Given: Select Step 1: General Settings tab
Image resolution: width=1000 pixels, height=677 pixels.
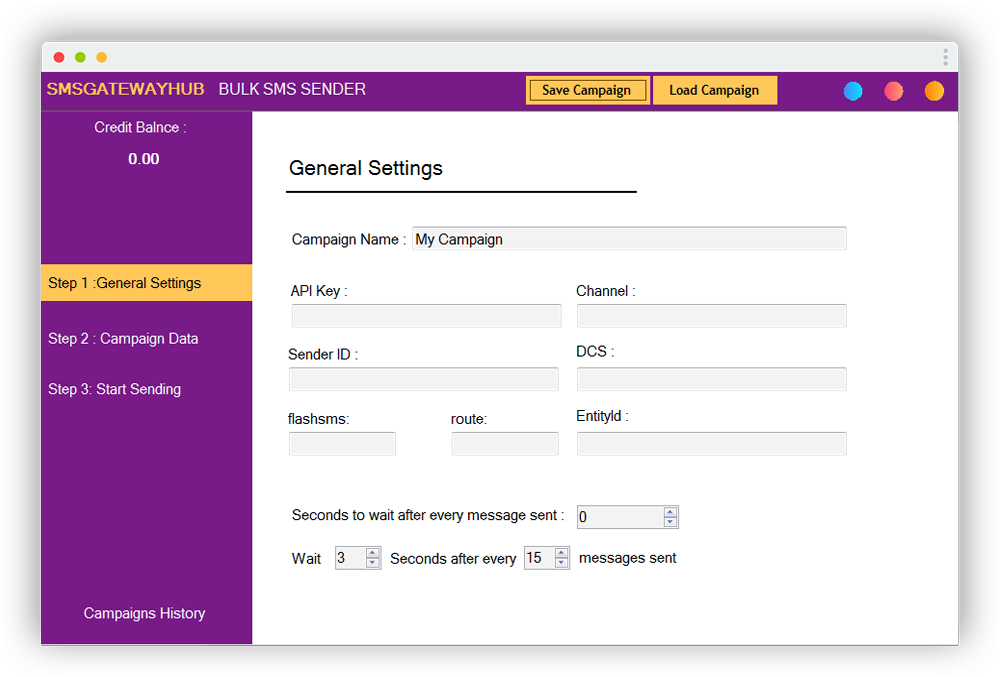Looking at the screenshot, I should pos(146,283).
